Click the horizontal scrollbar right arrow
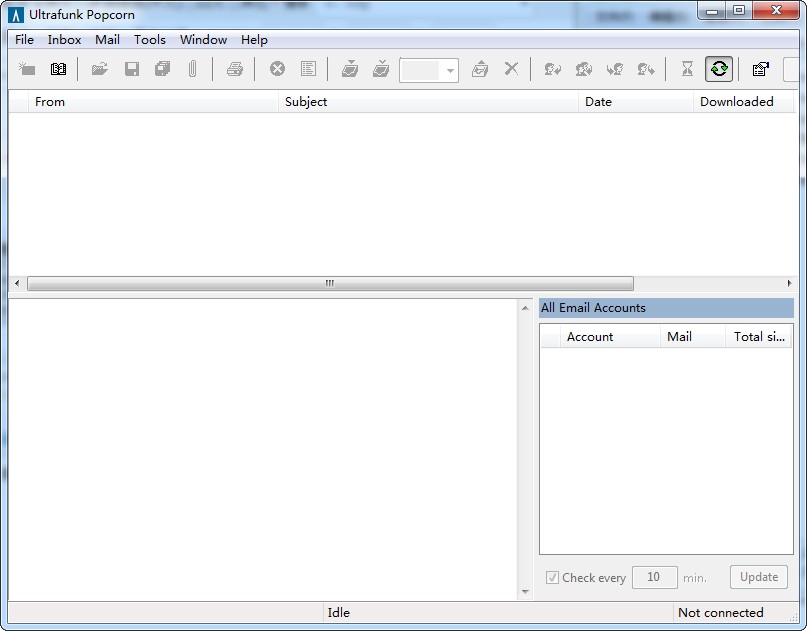 [790, 283]
